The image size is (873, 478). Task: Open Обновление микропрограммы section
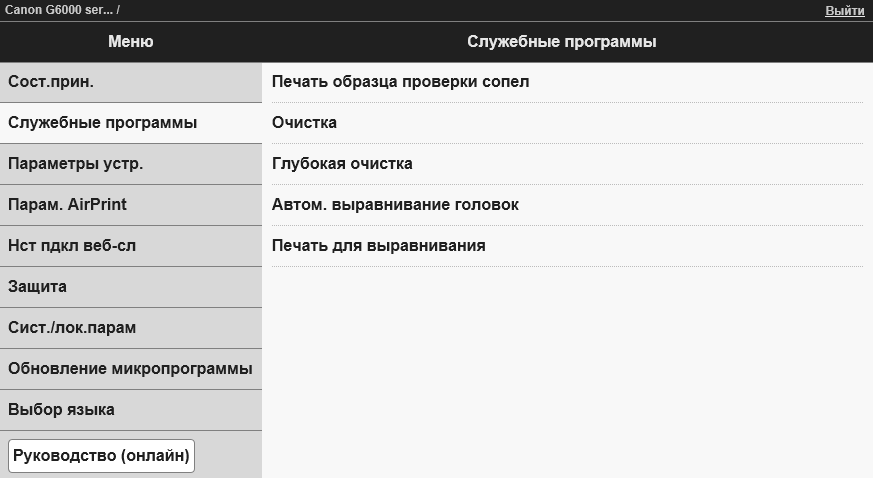tap(130, 369)
